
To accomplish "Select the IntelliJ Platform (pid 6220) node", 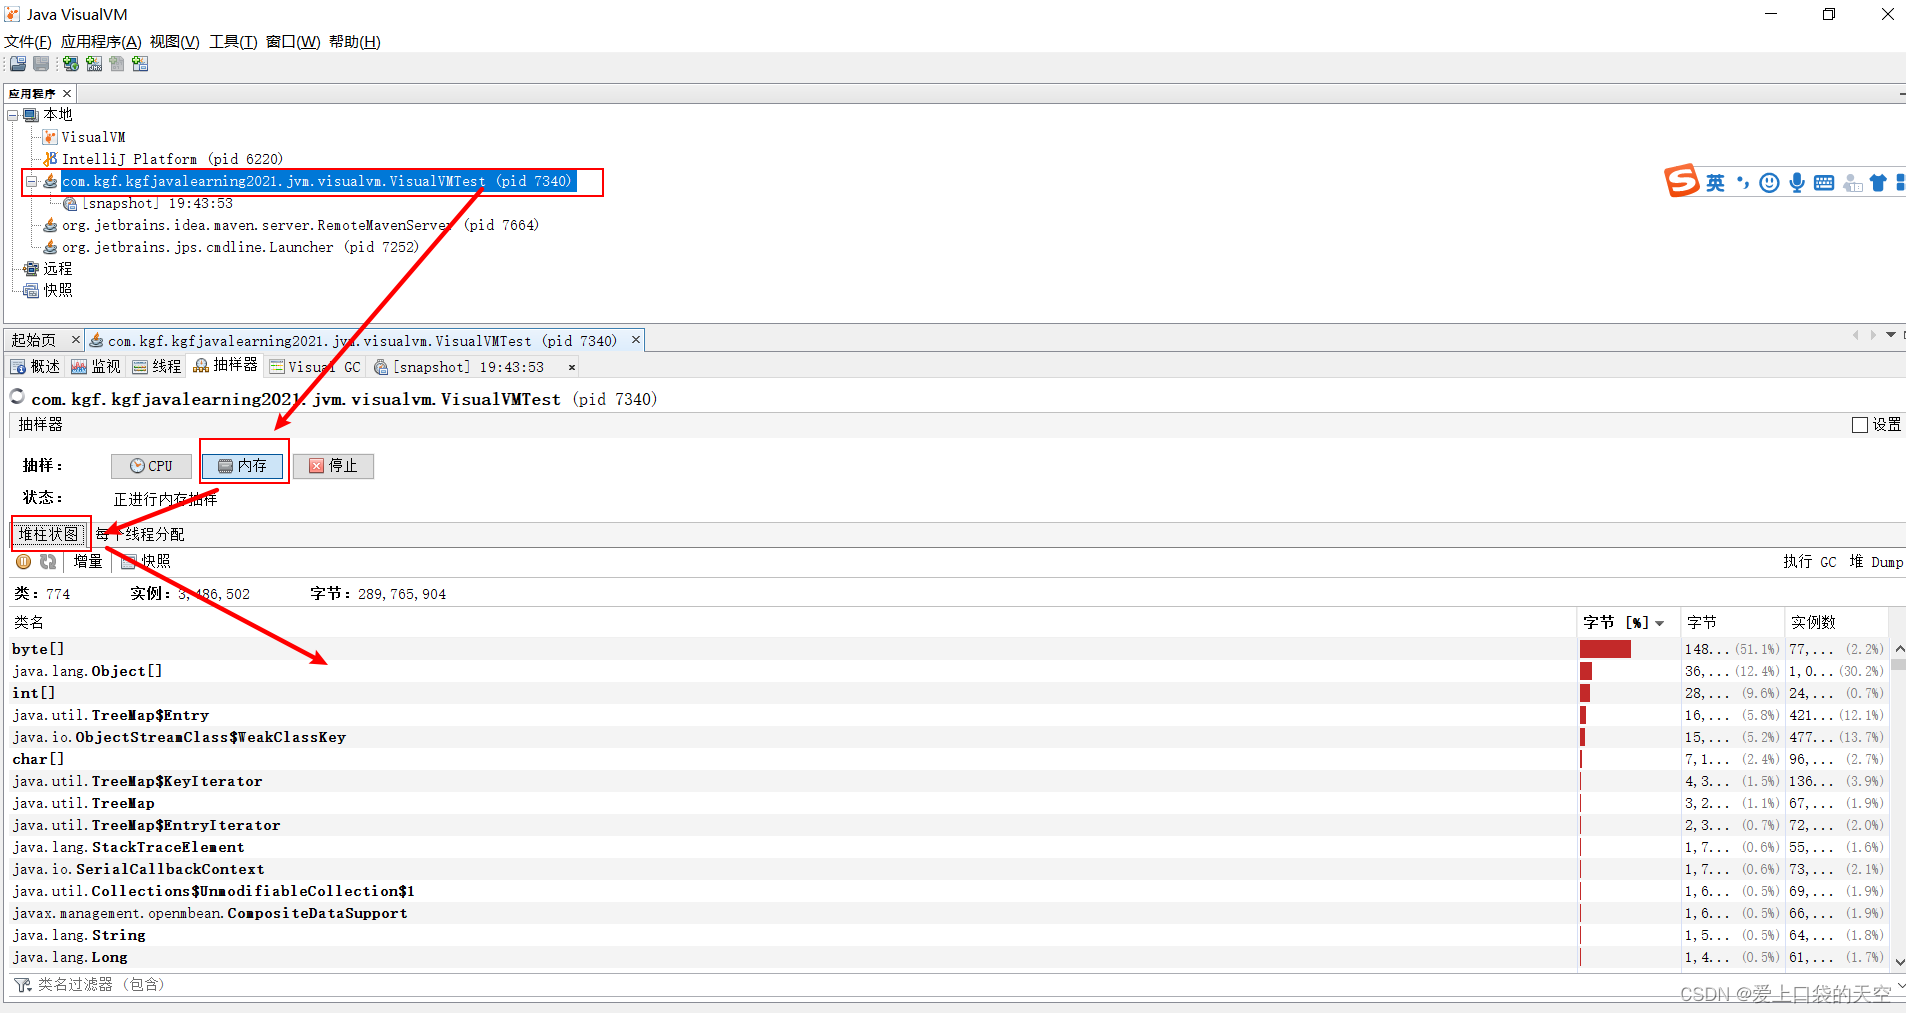I will 172,159.
